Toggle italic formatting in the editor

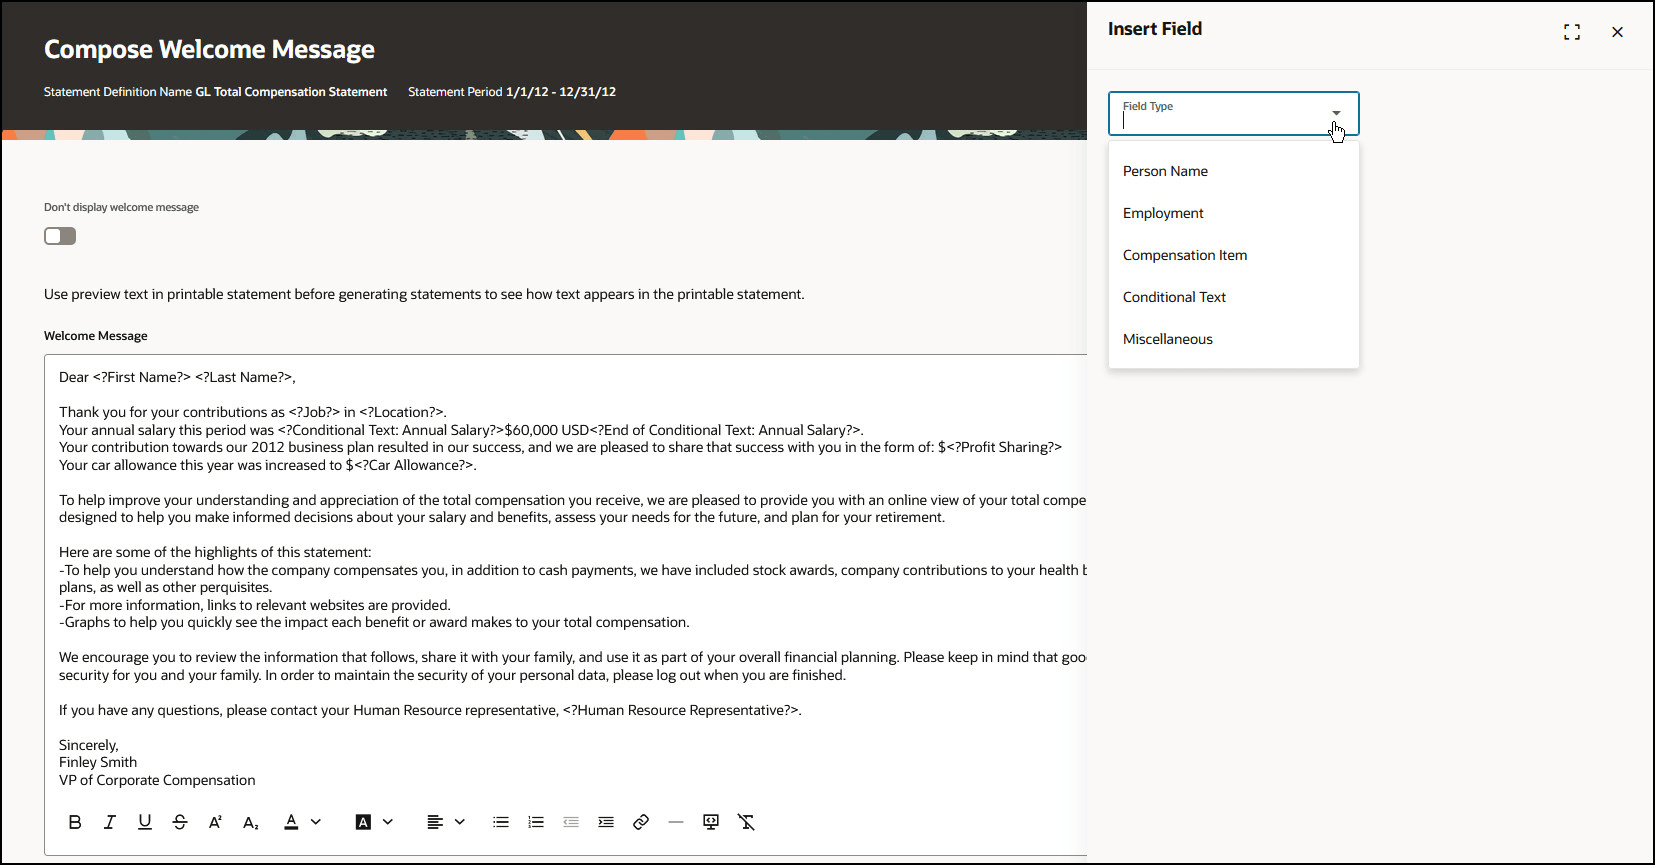tap(110, 822)
